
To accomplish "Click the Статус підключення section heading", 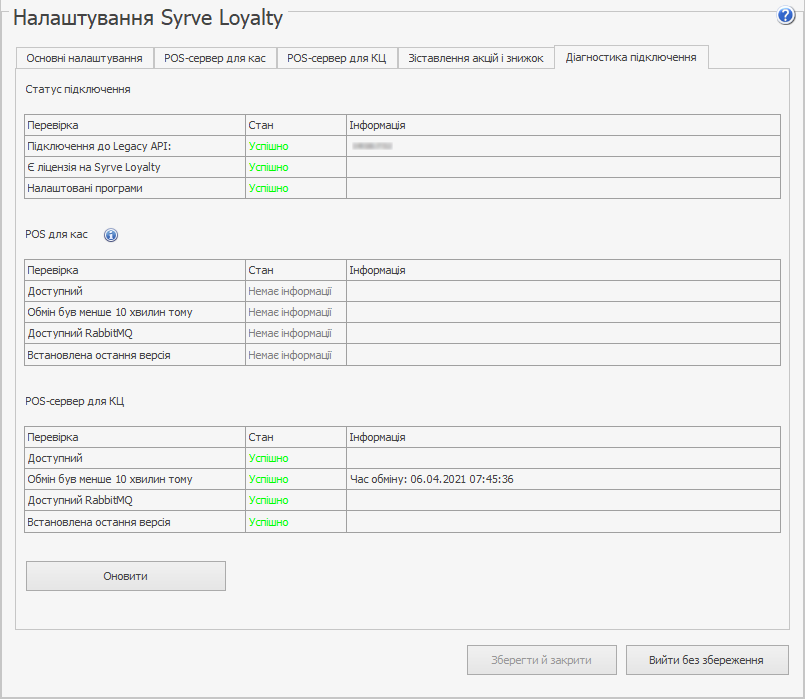I will pyautogui.click(x=78, y=89).
